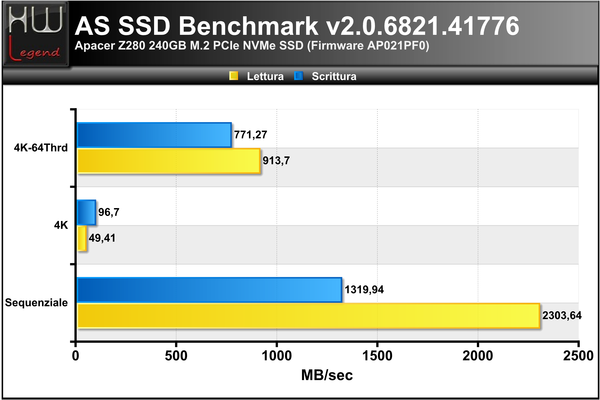The height and width of the screenshot is (400, 600).
Task: Click the Sequenziale category label
Action: [x=36, y=303]
